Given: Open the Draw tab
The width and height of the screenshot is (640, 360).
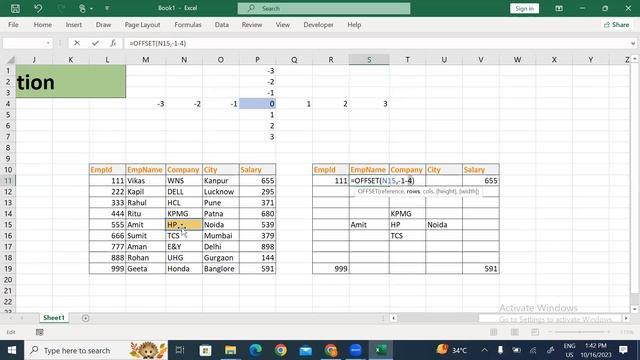Looking at the screenshot, I should (x=103, y=25).
